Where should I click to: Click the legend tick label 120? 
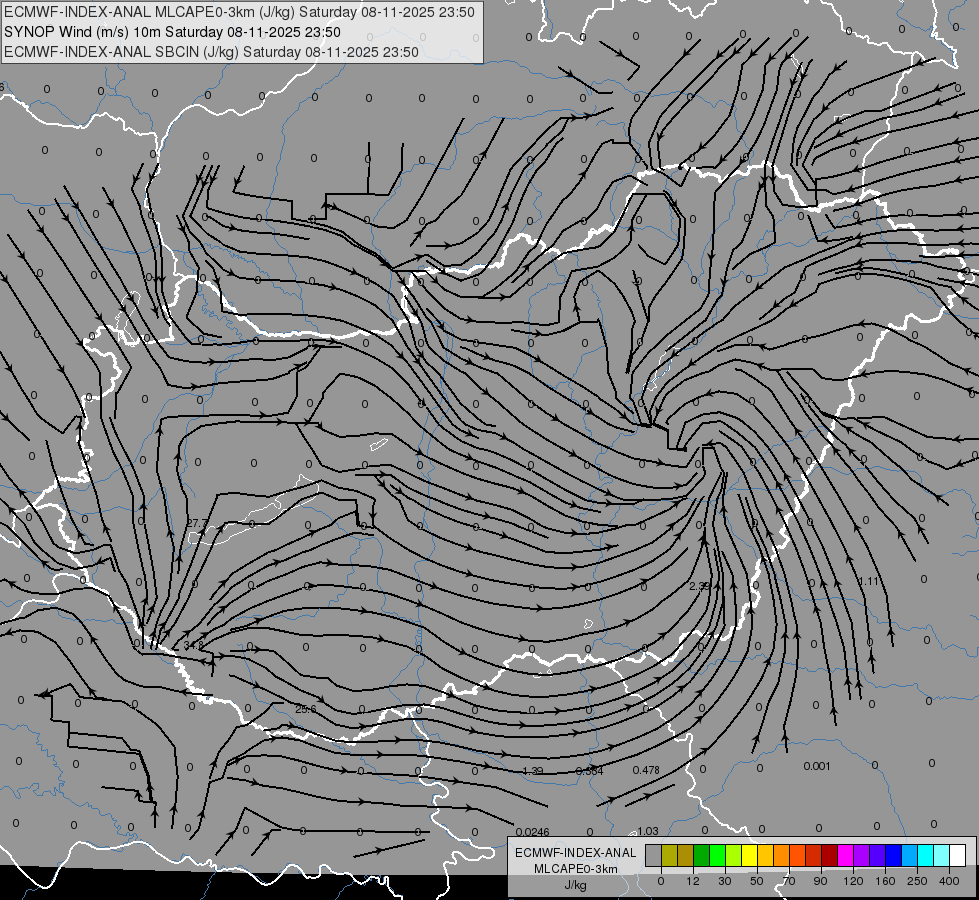pyautogui.click(x=853, y=881)
